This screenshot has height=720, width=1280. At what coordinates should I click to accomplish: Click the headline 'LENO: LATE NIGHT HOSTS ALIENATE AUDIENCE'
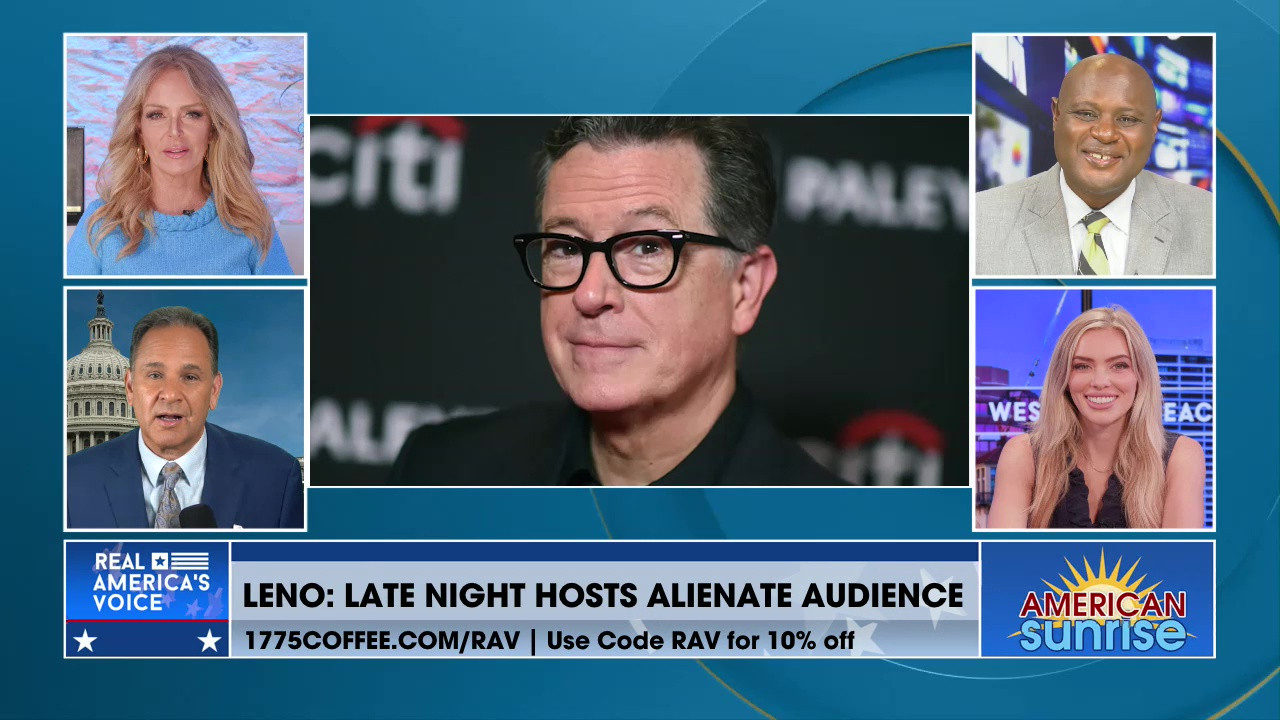coord(603,595)
